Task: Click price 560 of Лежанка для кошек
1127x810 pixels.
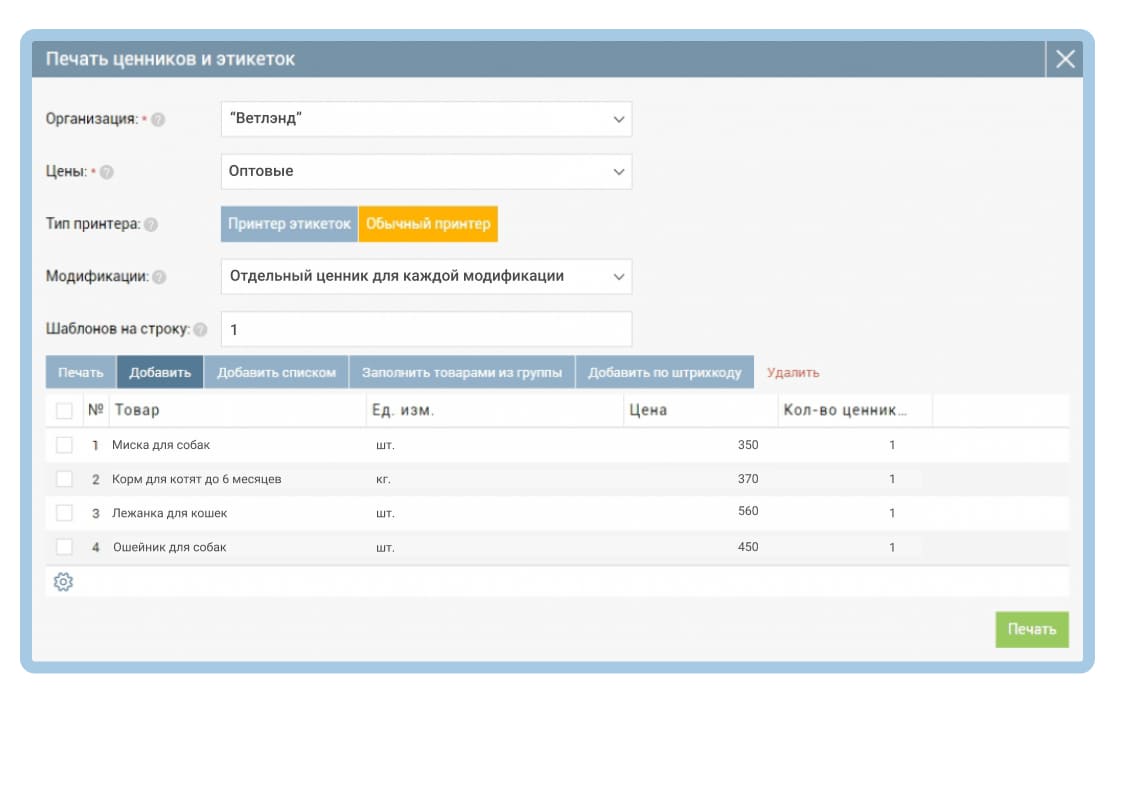Action: click(x=748, y=511)
